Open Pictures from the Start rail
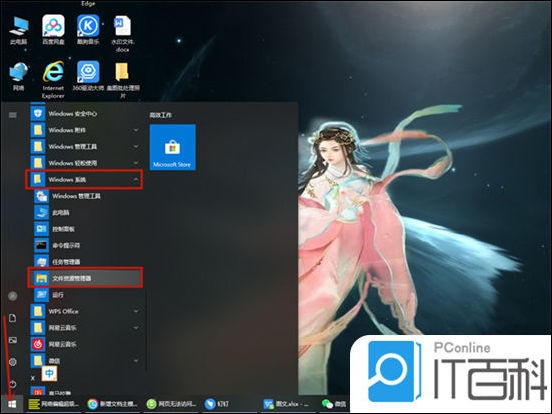This screenshot has width=552, height=414. tap(13, 340)
